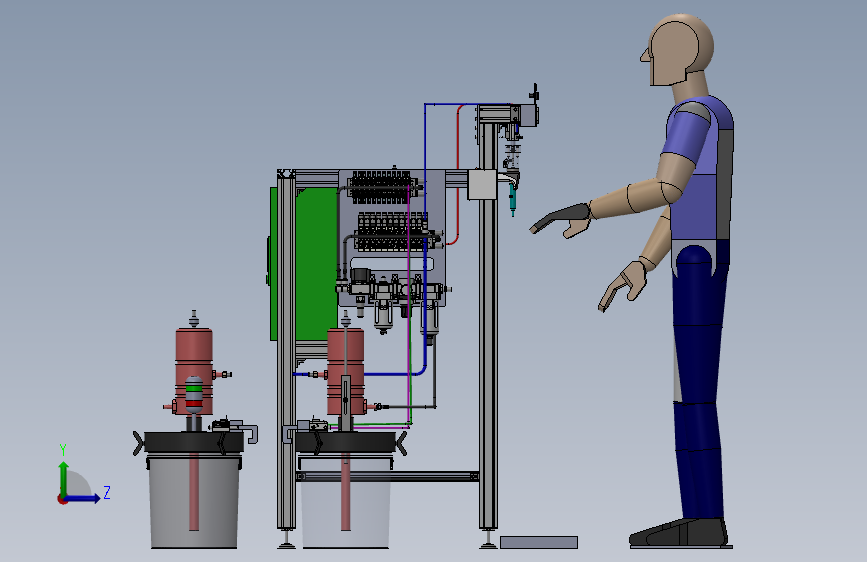Click the gray floor plate near the mannequin's feet

tap(539, 542)
